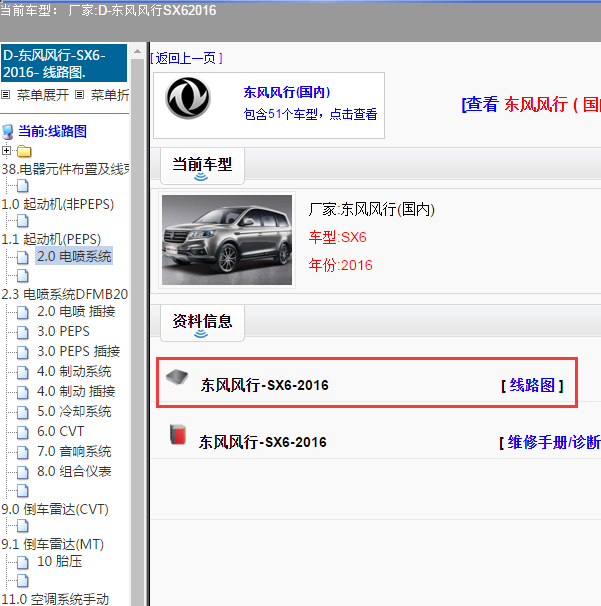Viewport: 601px width, 606px height.
Task: Click the red book icon for 维修手册 row
Action: (x=178, y=434)
